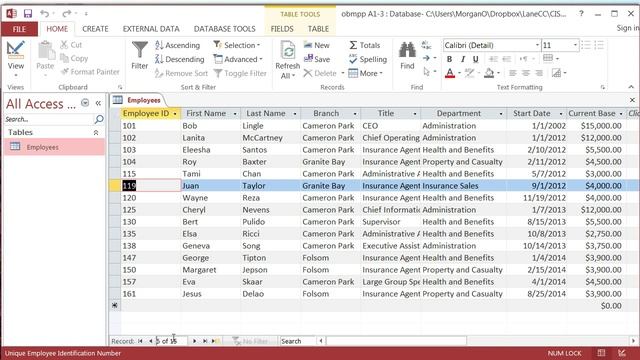Center align text
The height and width of the screenshot is (360, 640).
526,73
